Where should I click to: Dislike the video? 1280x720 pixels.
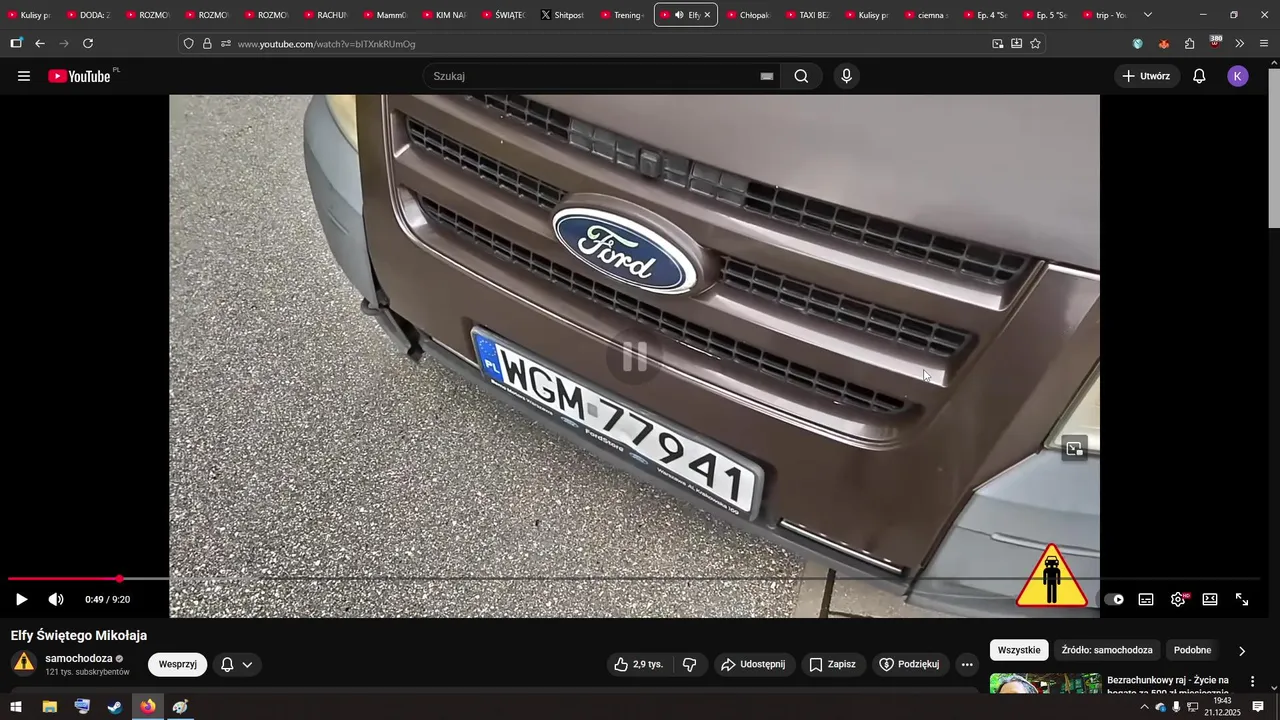click(x=689, y=664)
